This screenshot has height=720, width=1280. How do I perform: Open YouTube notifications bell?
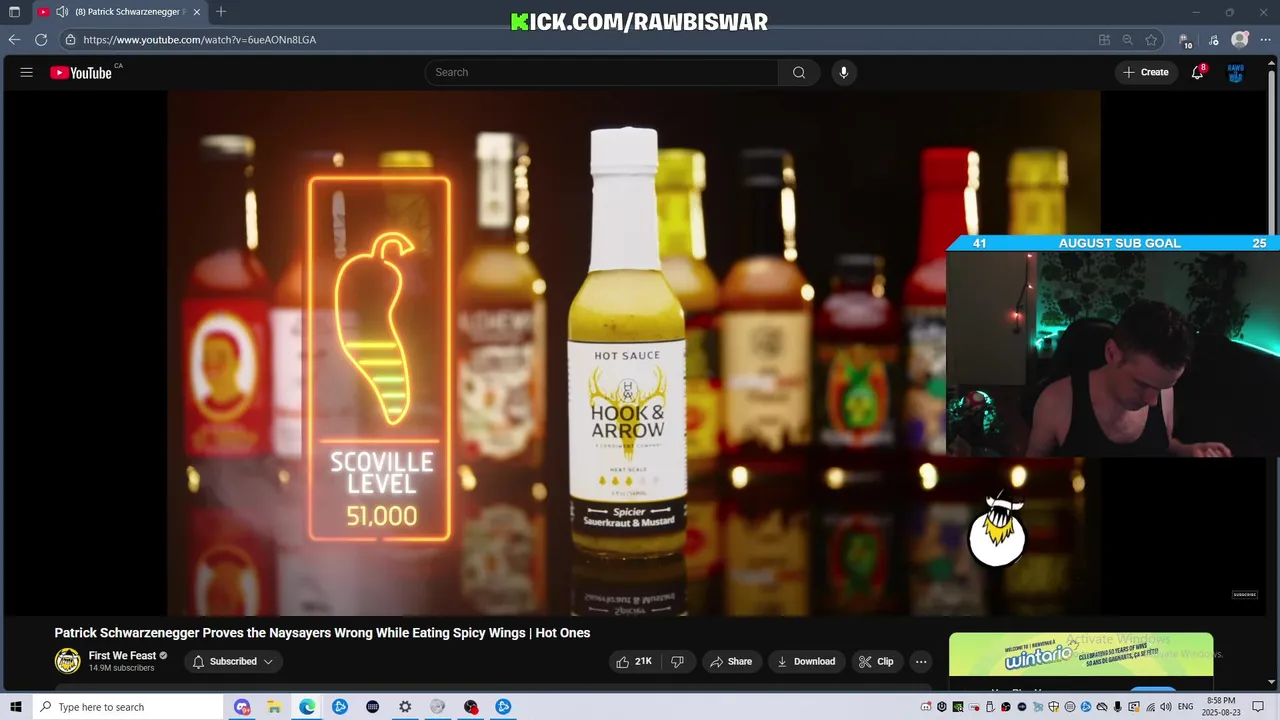coord(1197,72)
